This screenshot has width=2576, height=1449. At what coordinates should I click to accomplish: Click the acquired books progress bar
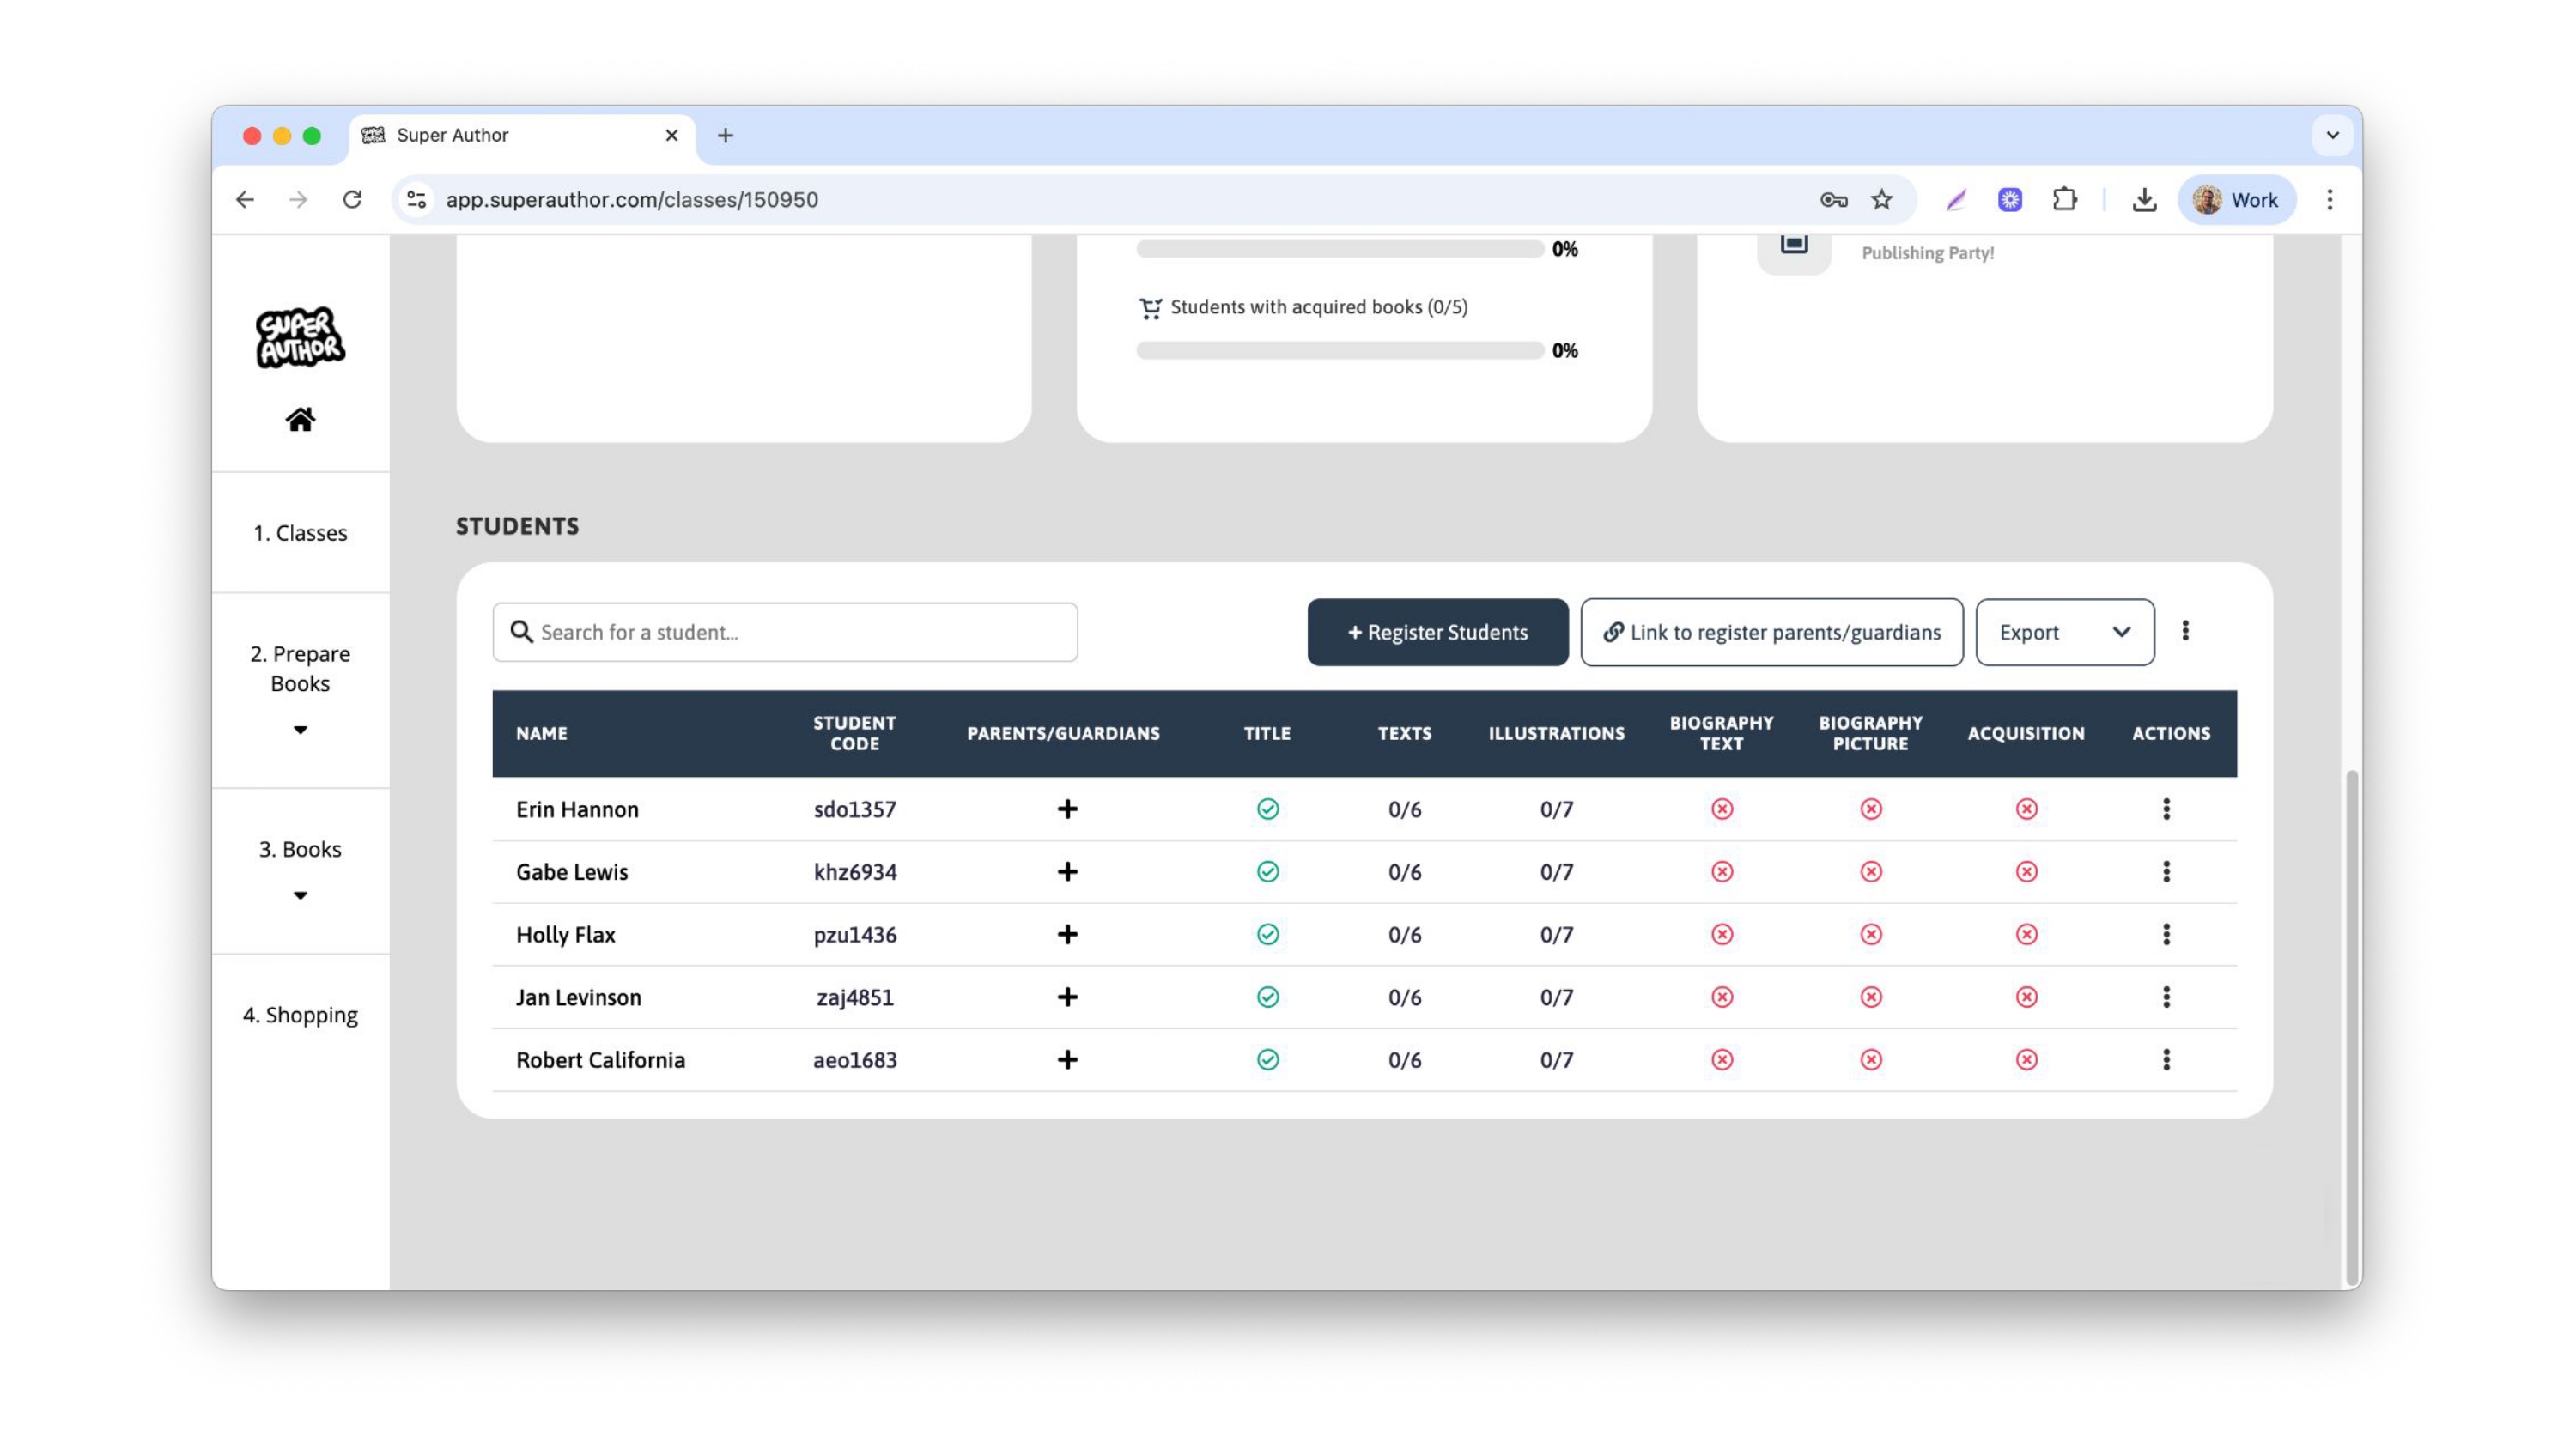[x=1340, y=350]
